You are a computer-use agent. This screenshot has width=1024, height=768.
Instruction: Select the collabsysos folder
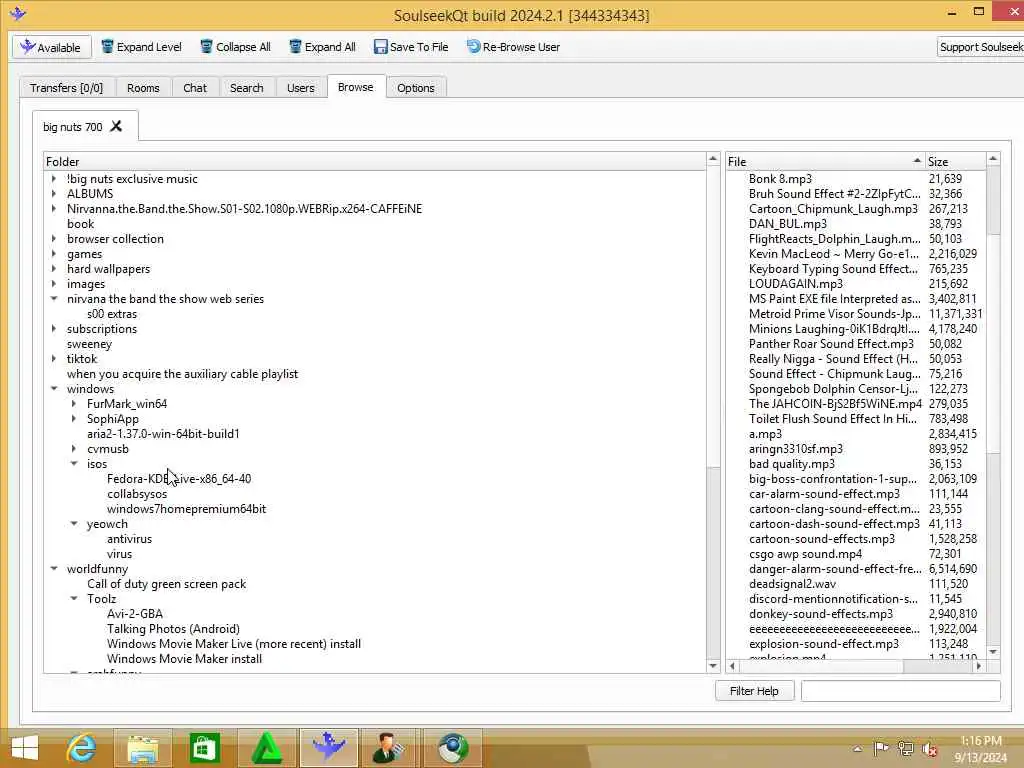(137, 494)
